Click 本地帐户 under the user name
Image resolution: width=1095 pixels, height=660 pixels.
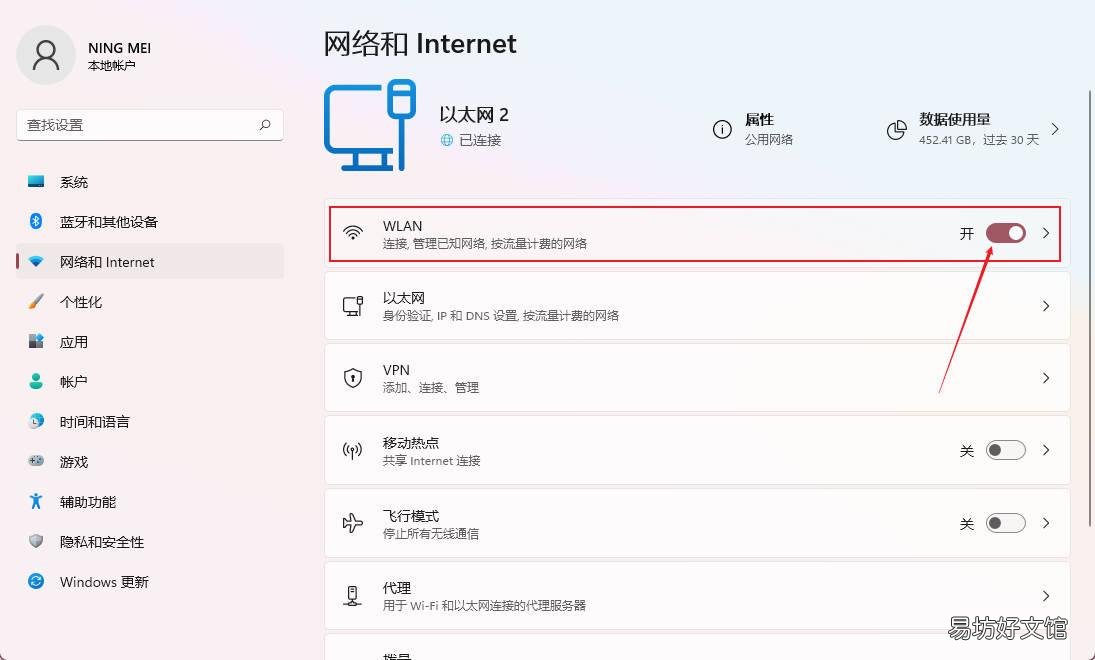tap(112, 66)
